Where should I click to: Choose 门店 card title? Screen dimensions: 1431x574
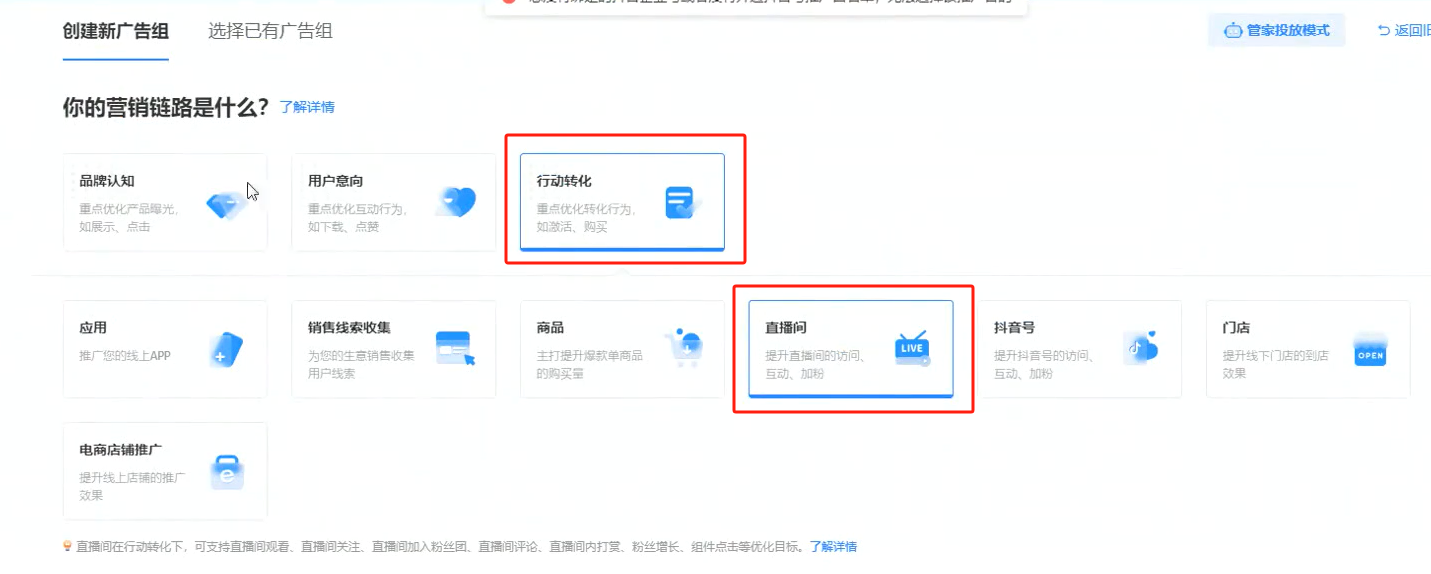coord(1236,328)
